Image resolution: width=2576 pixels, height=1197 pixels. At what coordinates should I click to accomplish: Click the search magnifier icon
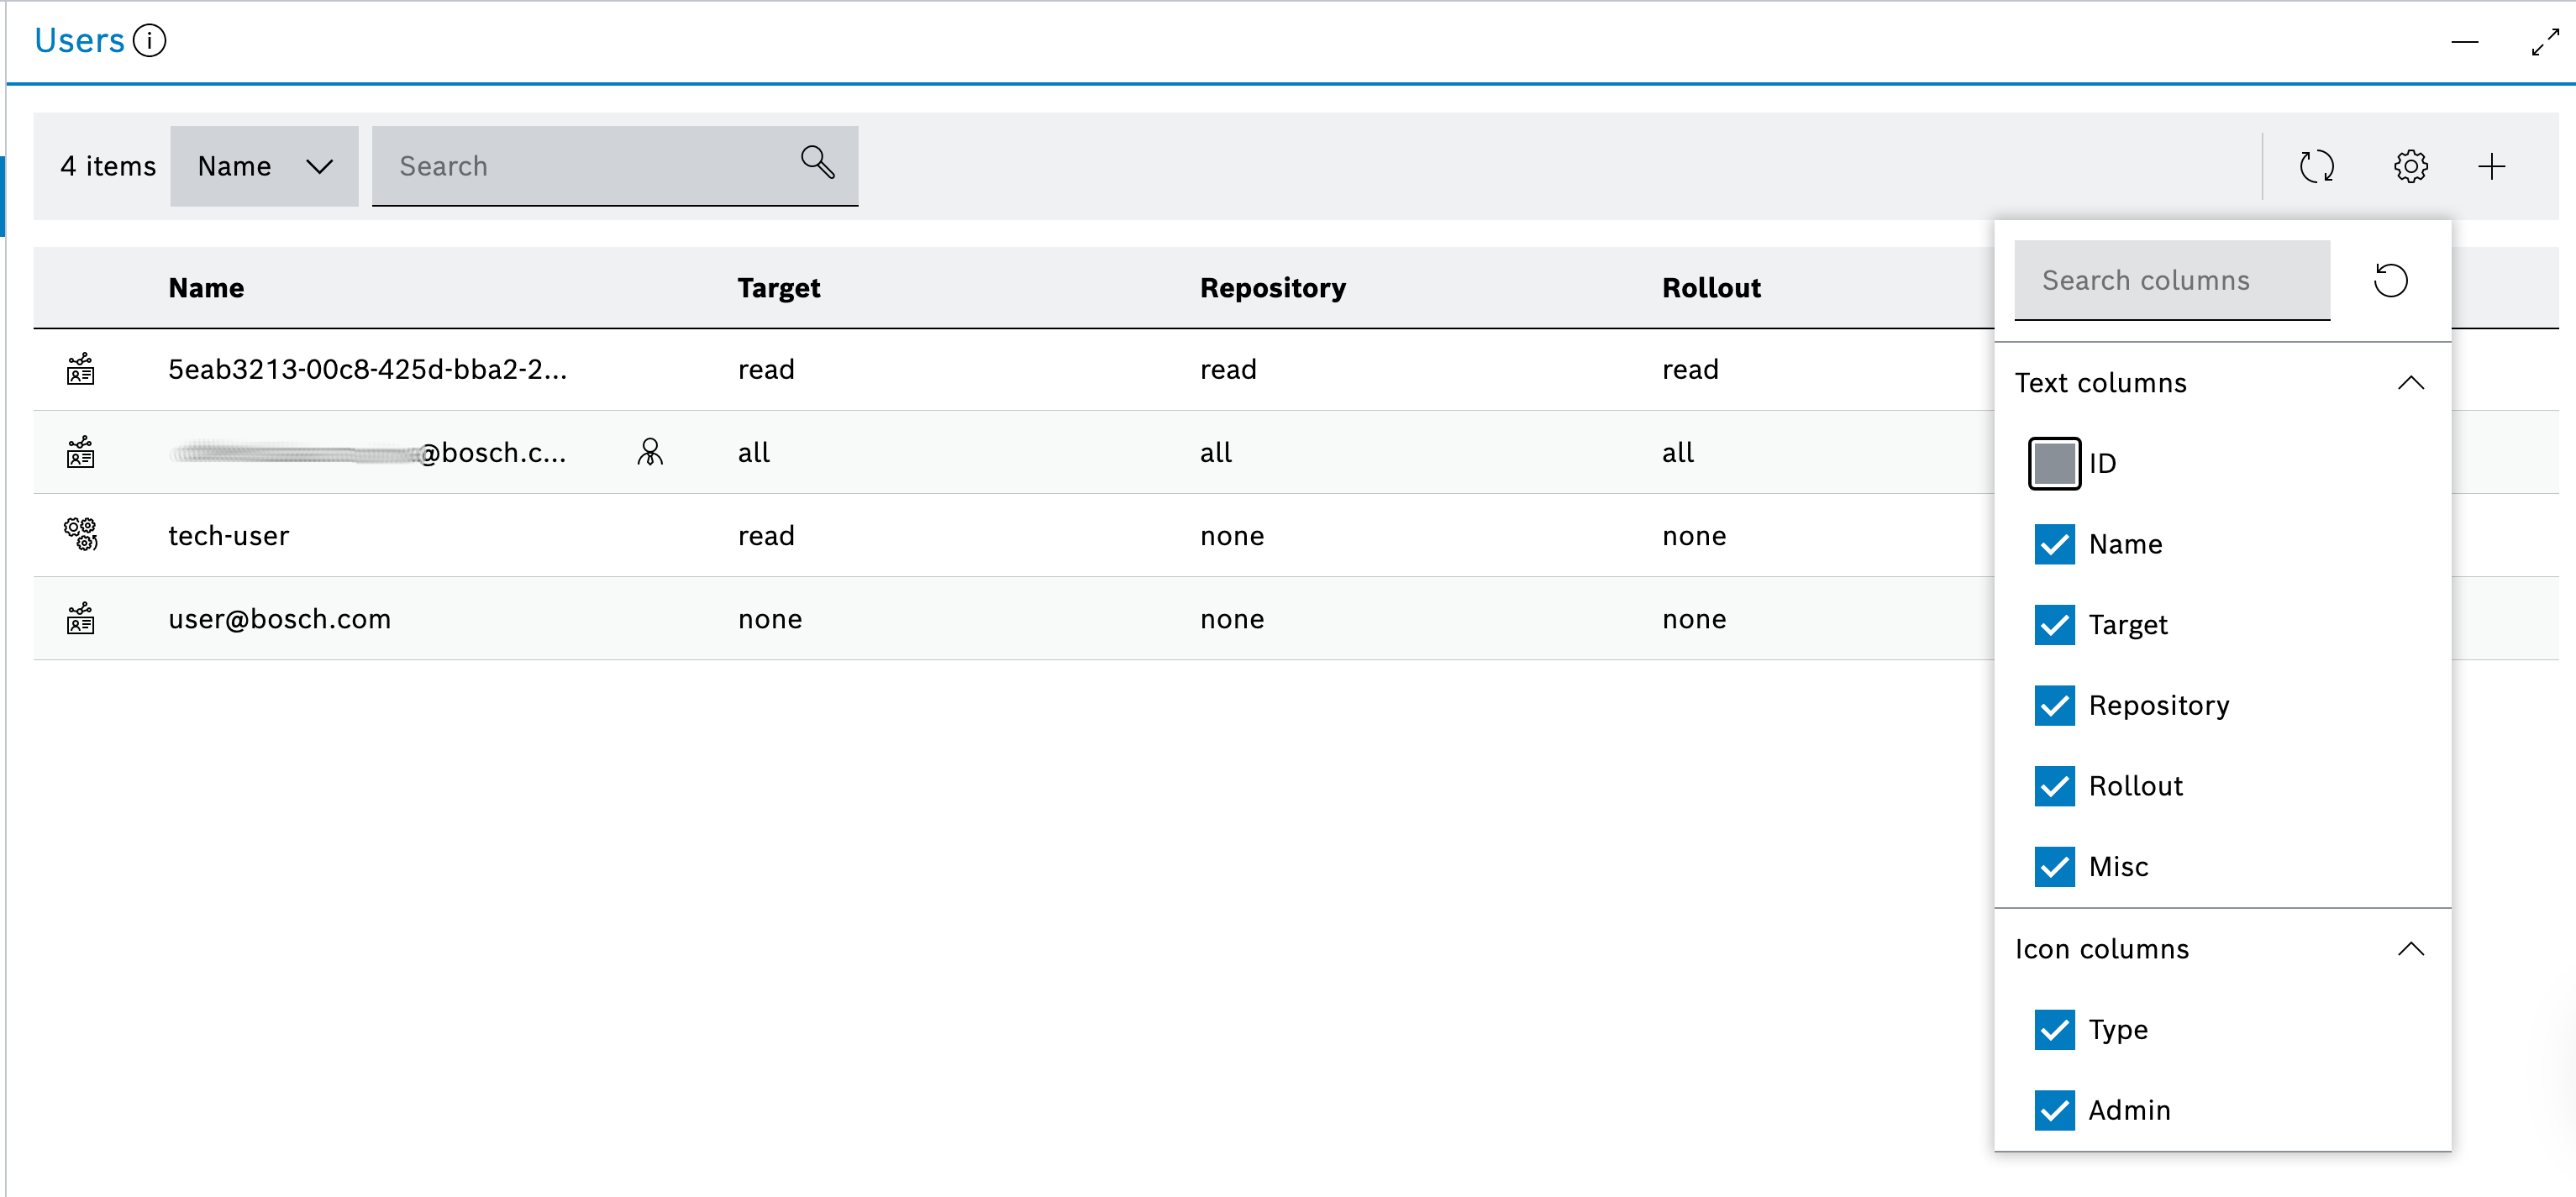click(x=817, y=162)
